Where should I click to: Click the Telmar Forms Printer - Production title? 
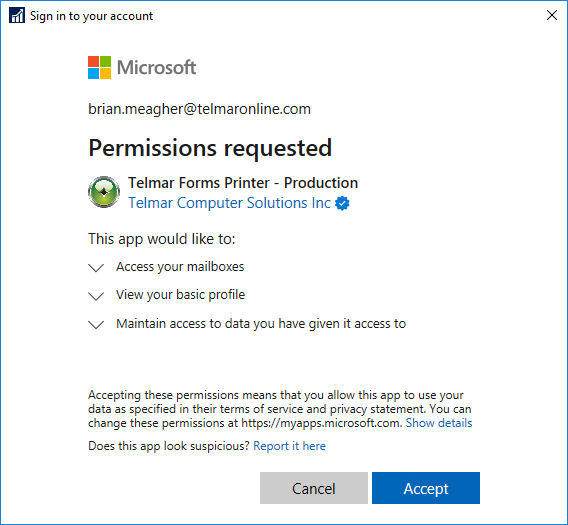243,183
